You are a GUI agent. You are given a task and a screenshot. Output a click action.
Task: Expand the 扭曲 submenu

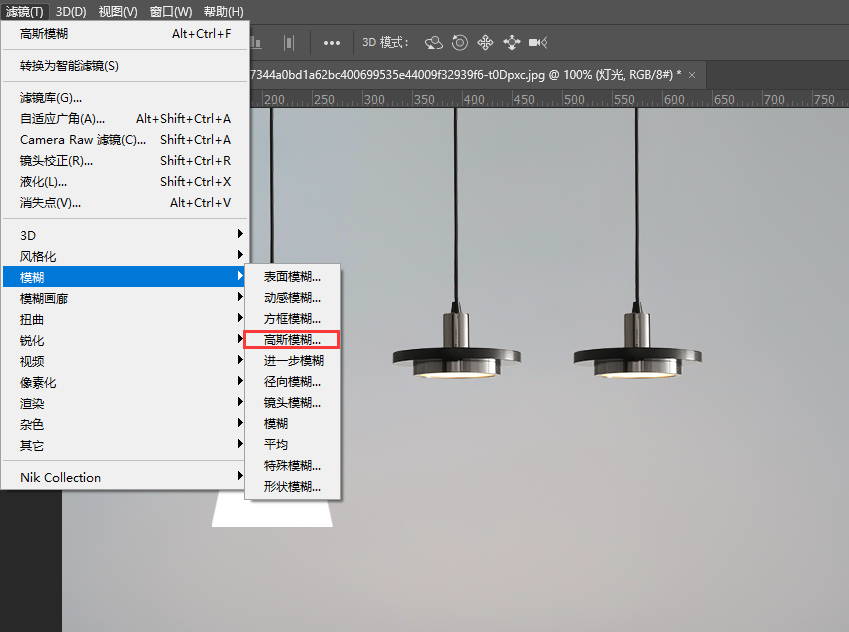[x=125, y=319]
